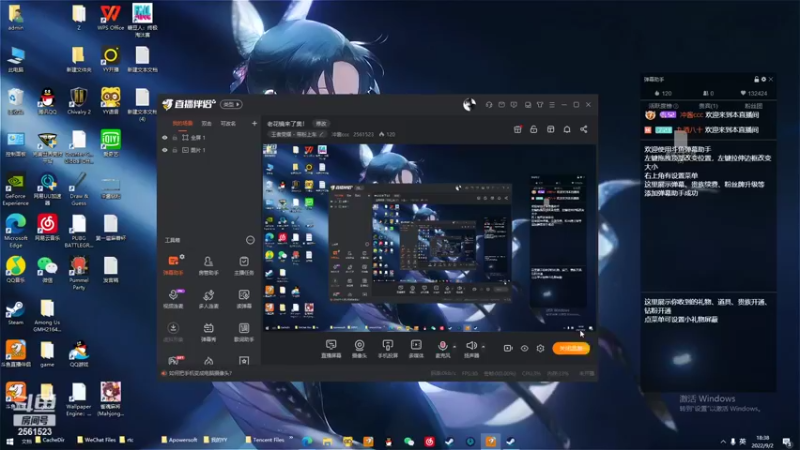Viewport: 800px width, 450px height.
Task: Toggle visibility eye of 图片 1 source
Action: [x=164, y=150]
